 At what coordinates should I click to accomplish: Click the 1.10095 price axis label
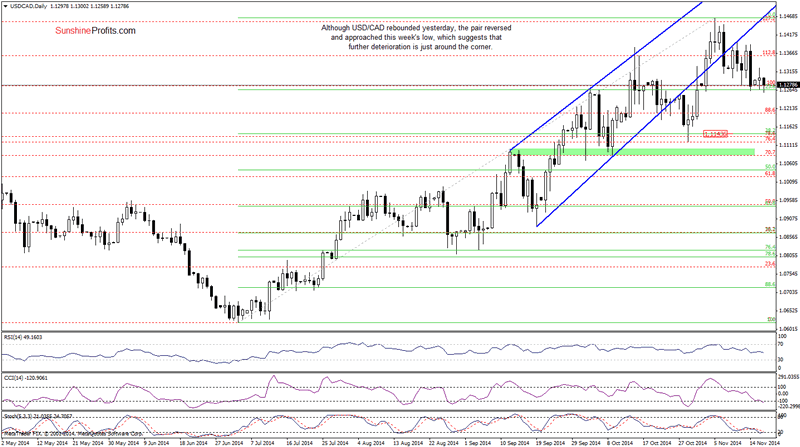tap(788, 182)
